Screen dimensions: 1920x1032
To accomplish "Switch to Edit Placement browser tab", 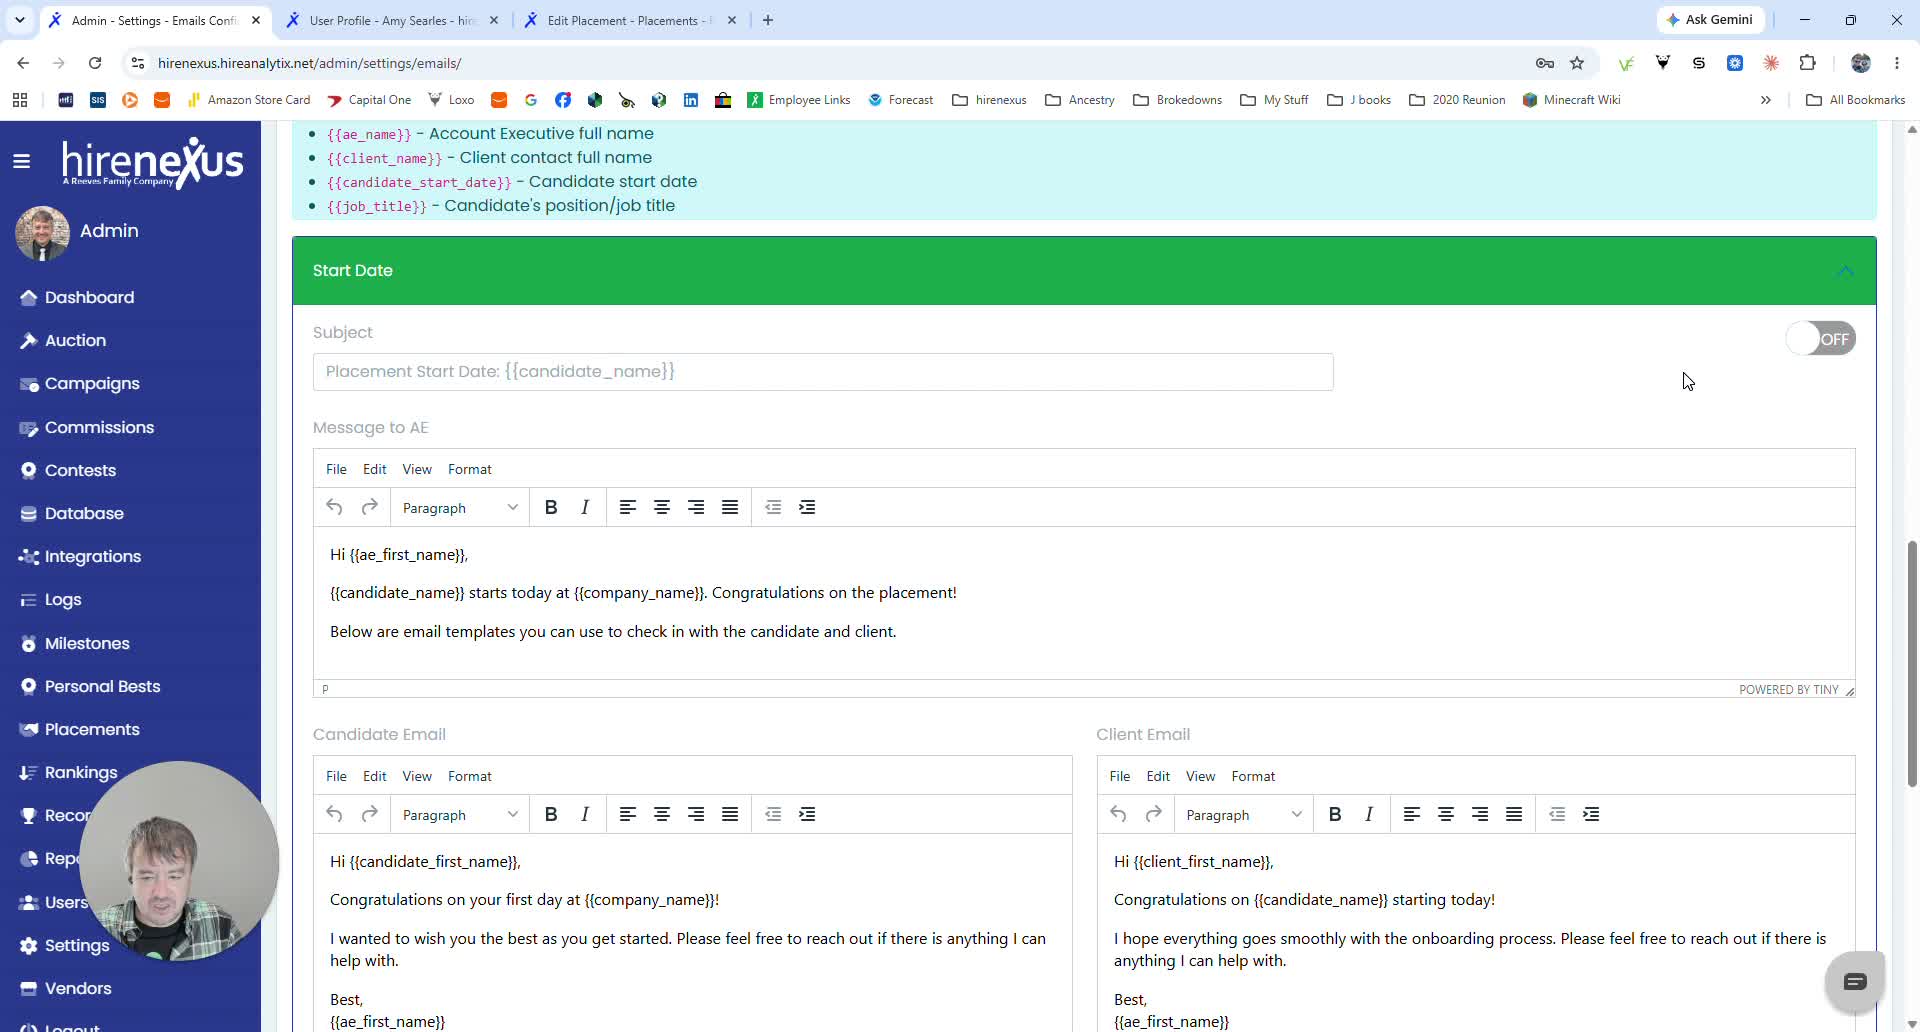I will click(628, 20).
